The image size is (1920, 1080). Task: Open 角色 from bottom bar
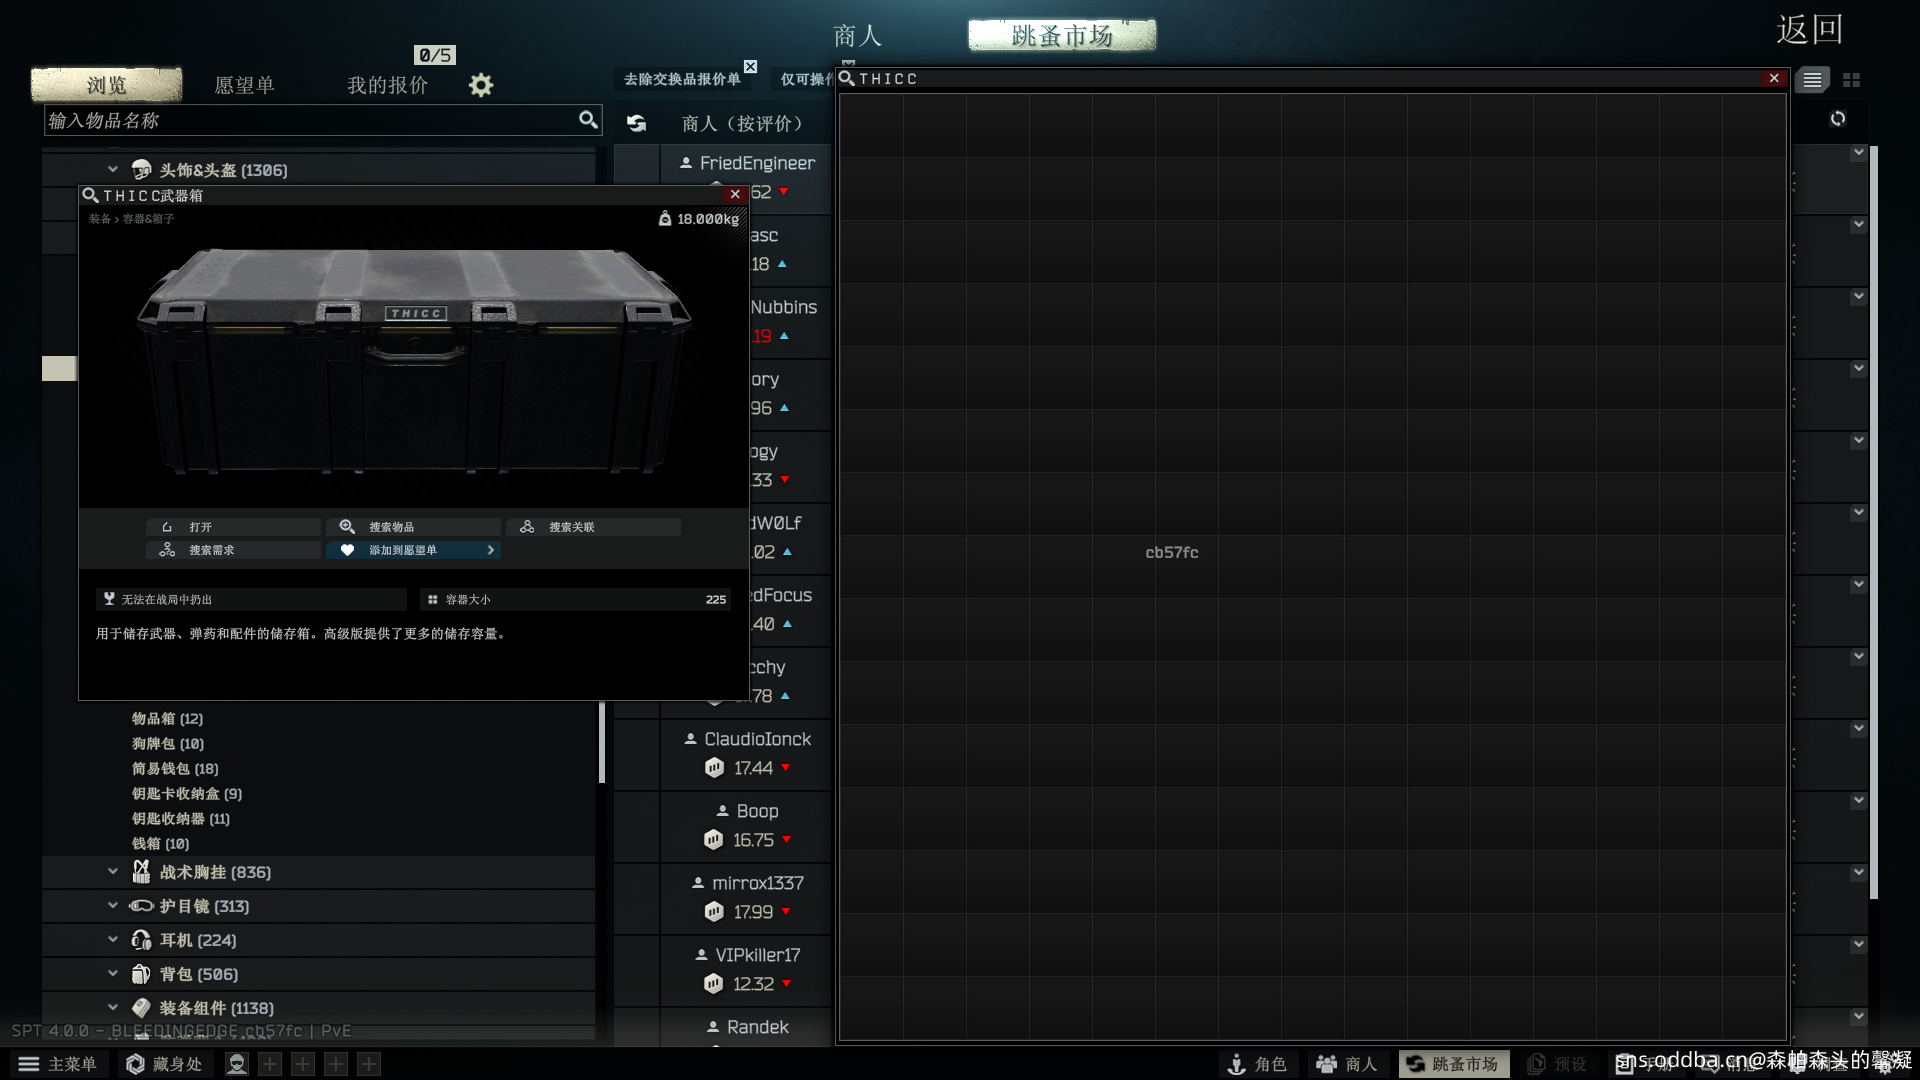tap(1258, 1064)
